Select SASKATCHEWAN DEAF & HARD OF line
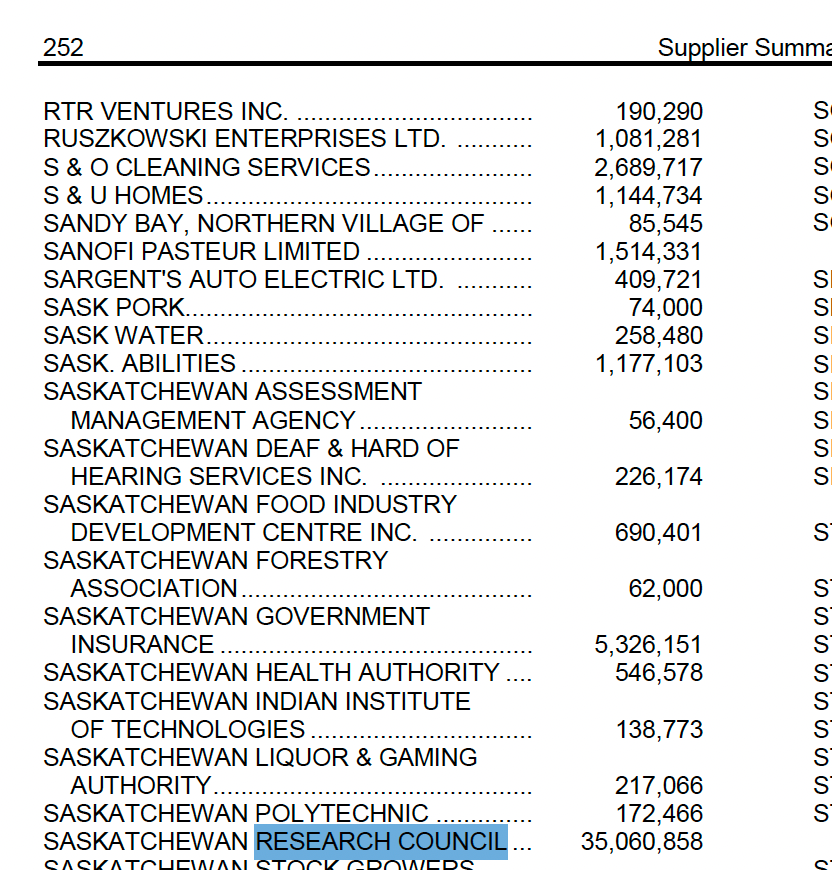832x870 pixels. (x=251, y=448)
